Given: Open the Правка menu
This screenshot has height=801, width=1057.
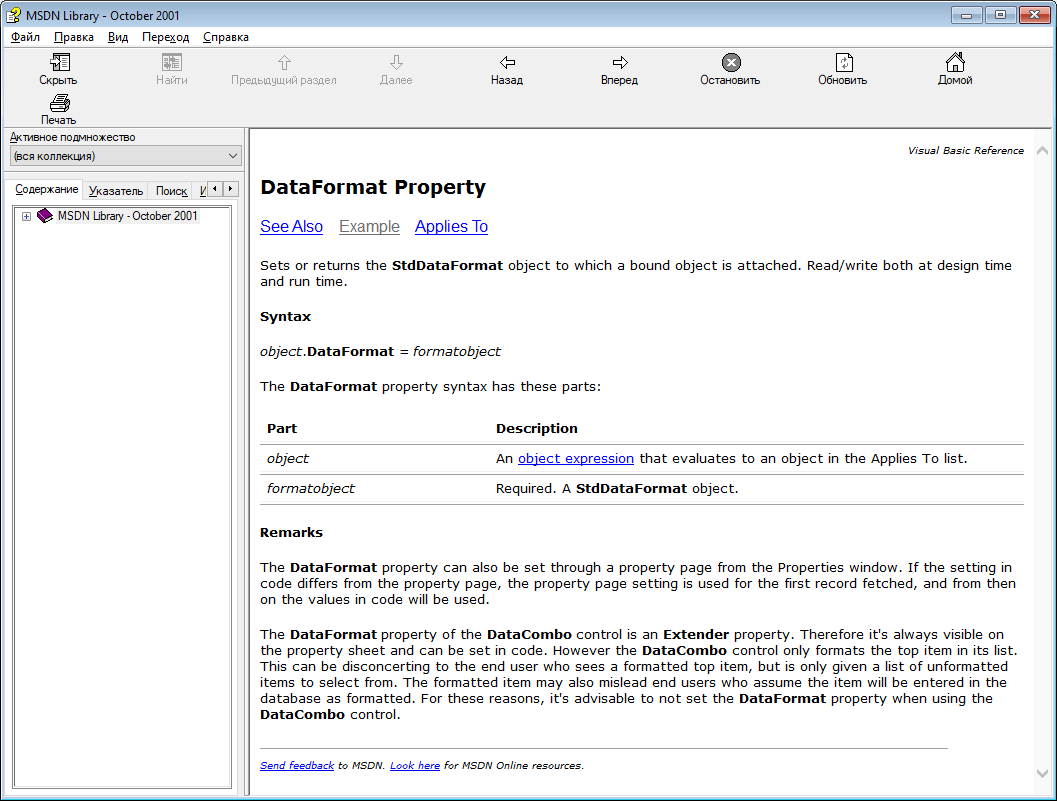Looking at the screenshot, I should 73,37.
